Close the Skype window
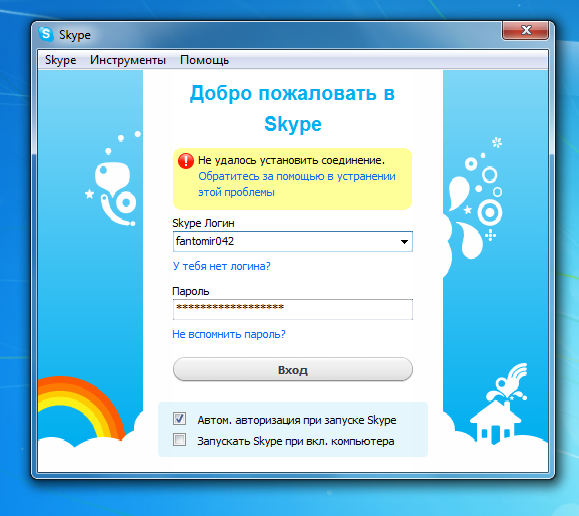 525,30
